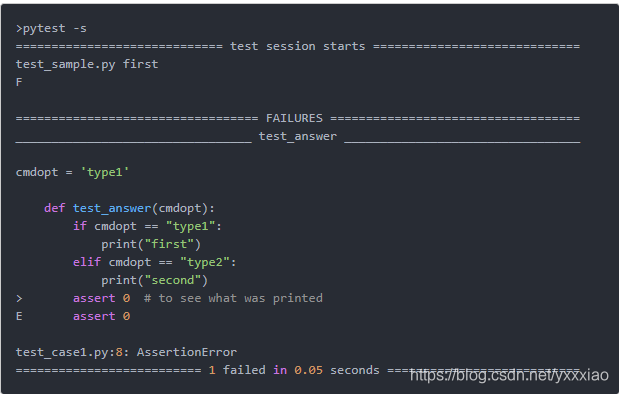This screenshot has height=394, width=619.
Task: Click the csdn blog watermark URL
Action: [x=509, y=375]
